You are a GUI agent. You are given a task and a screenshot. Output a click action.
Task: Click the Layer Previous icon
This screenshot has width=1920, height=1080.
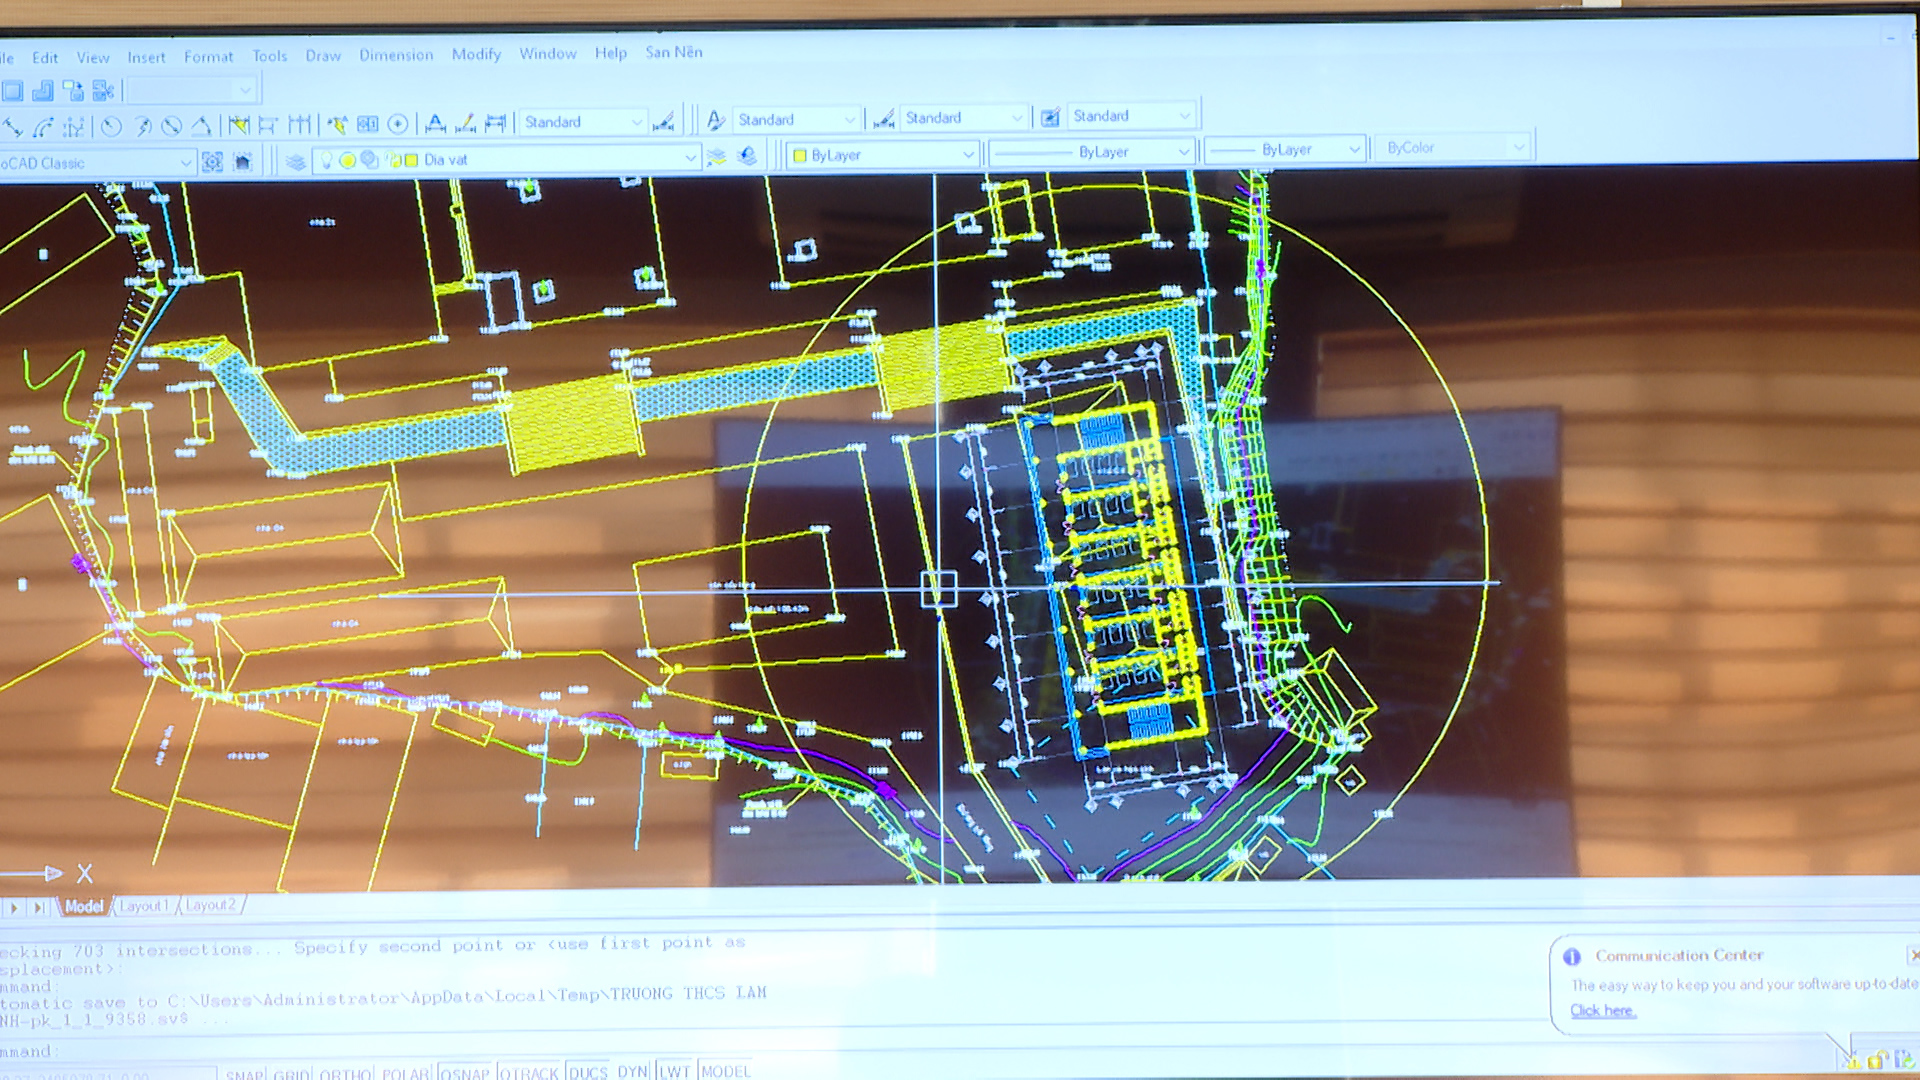(x=747, y=156)
